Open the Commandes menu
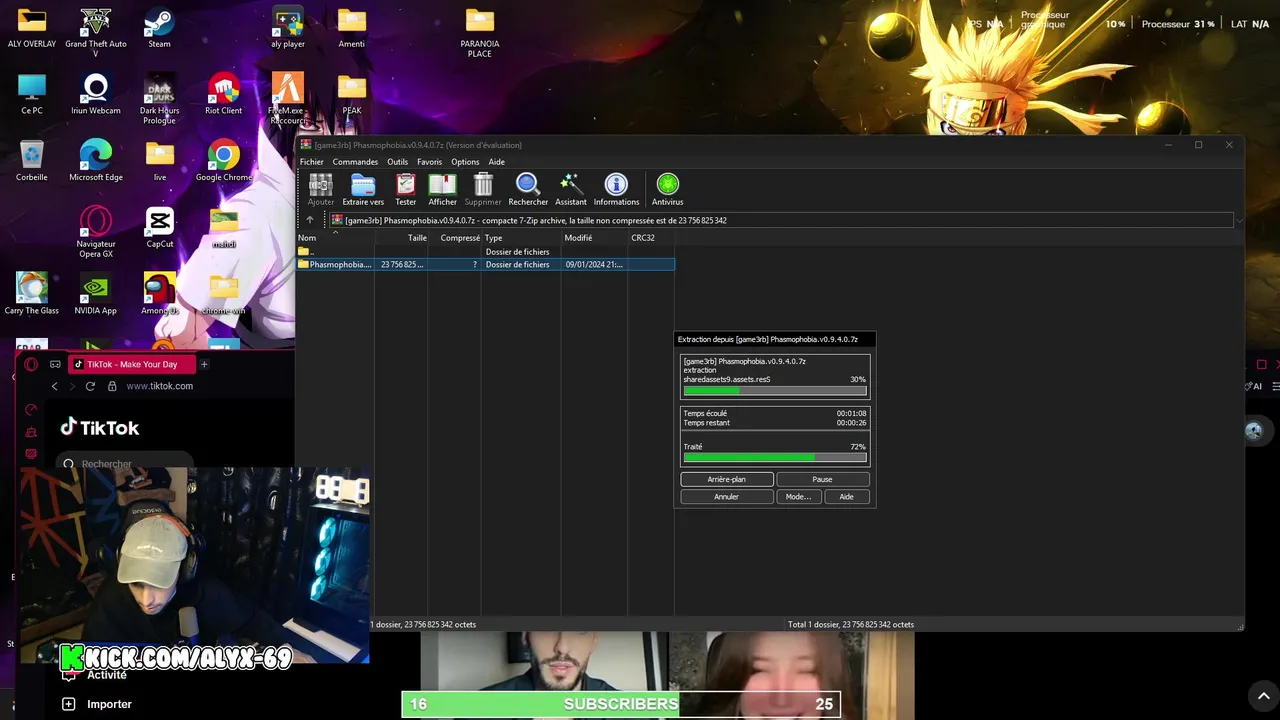1280x720 pixels. (x=355, y=162)
